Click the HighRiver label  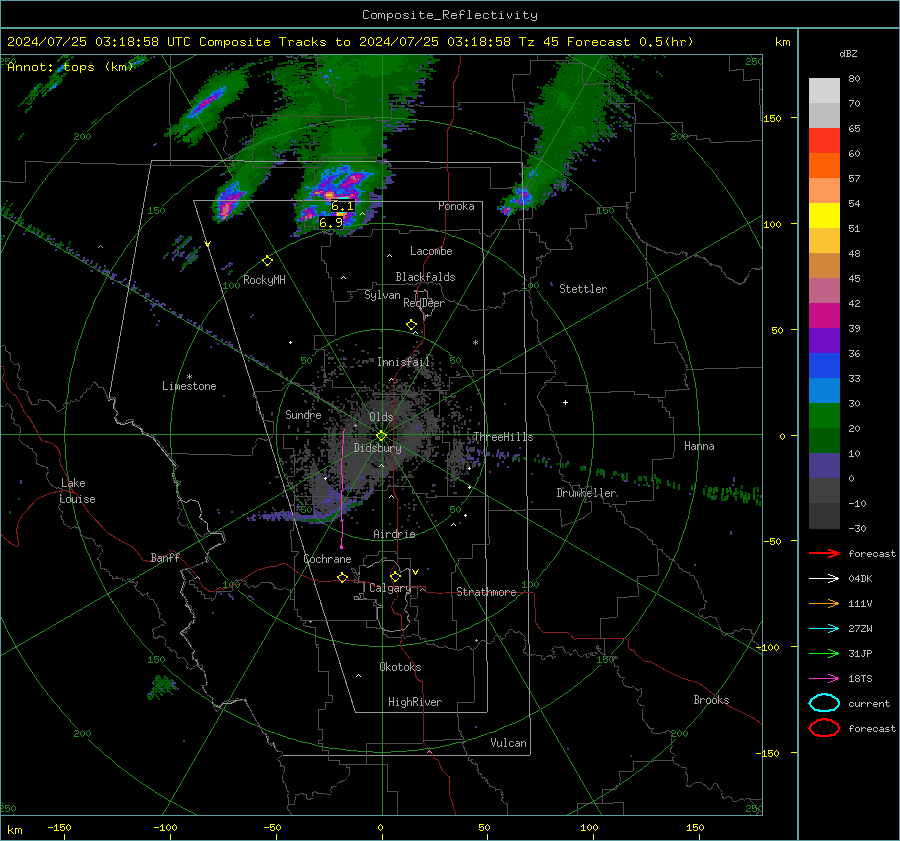[415, 702]
